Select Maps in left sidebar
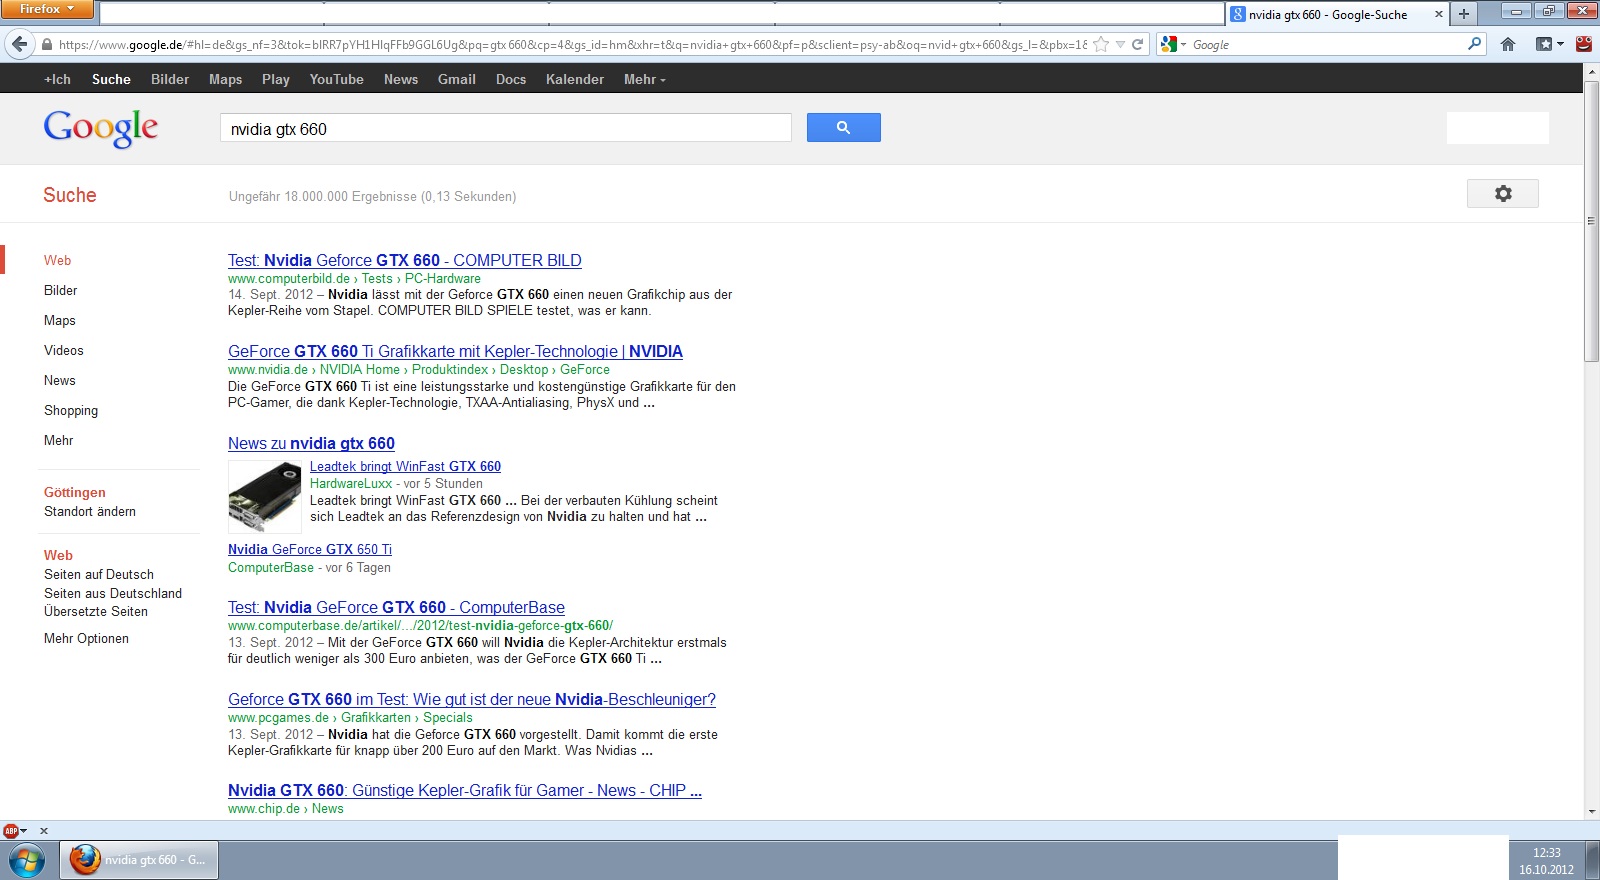 60,320
